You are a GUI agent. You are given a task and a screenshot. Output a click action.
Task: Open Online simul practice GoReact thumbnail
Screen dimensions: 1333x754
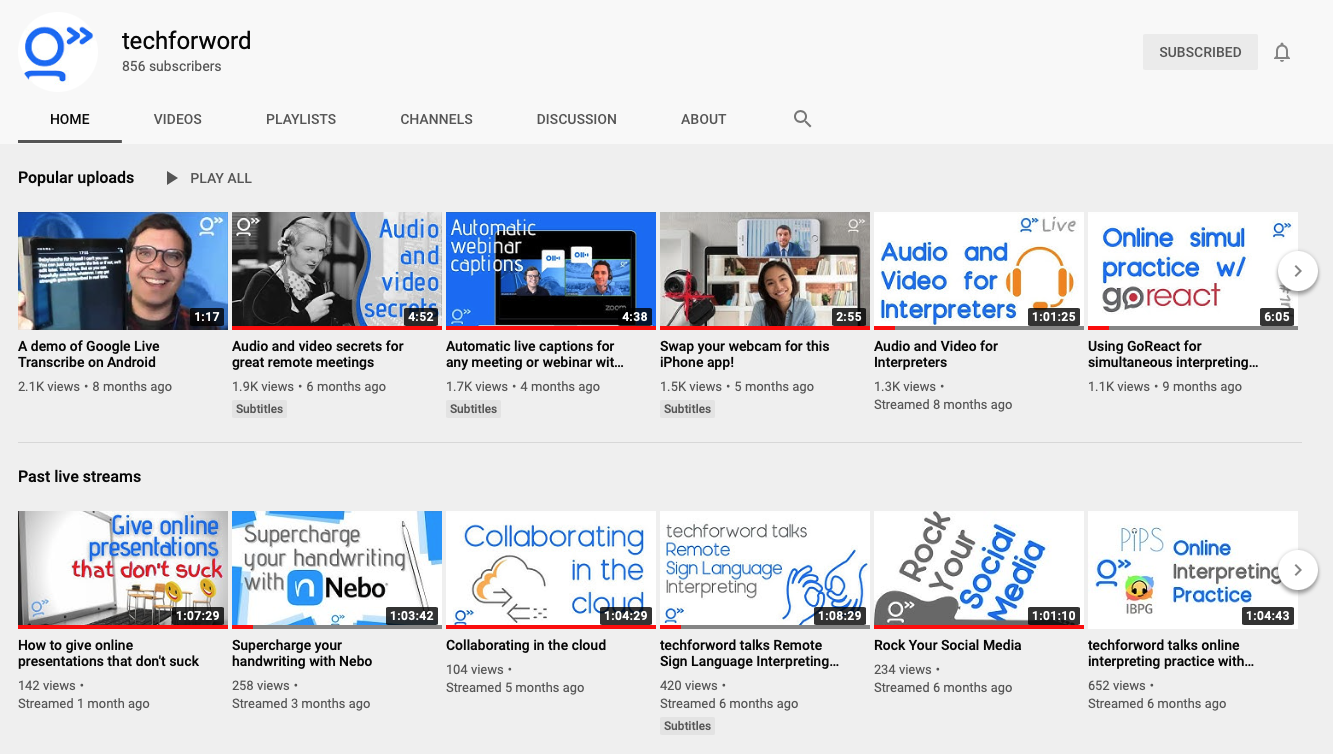(x=1193, y=271)
